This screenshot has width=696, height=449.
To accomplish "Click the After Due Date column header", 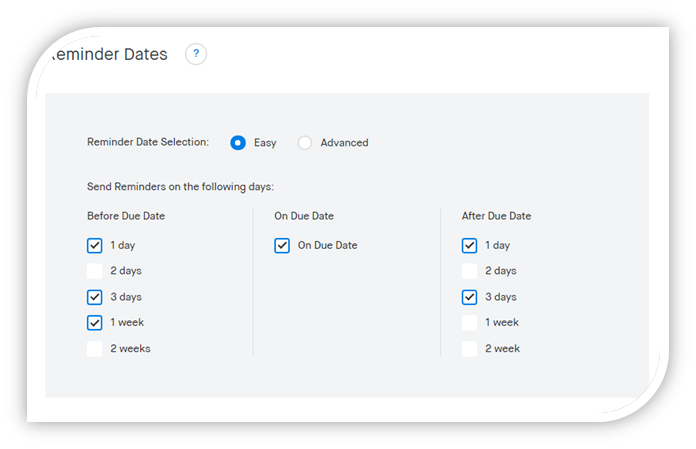I will tap(496, 216).
